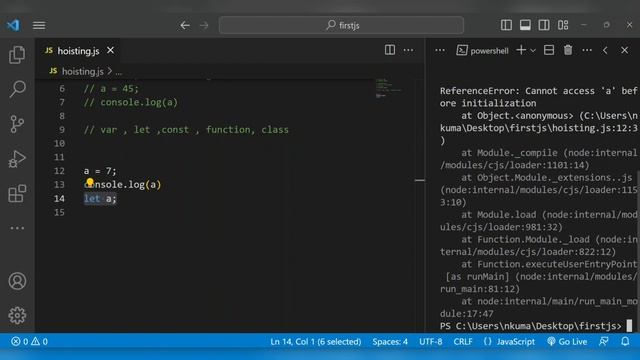The height and width of the screenshot is (360, 640).
Task: Start the server with Go Live
Action: 567,342
